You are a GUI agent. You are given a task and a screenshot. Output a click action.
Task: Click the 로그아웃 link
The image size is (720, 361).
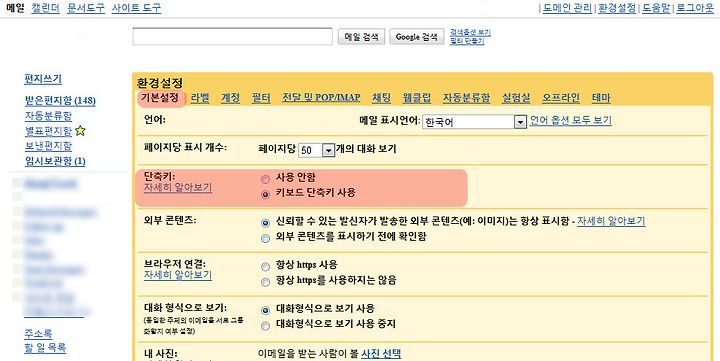[695, 8]
